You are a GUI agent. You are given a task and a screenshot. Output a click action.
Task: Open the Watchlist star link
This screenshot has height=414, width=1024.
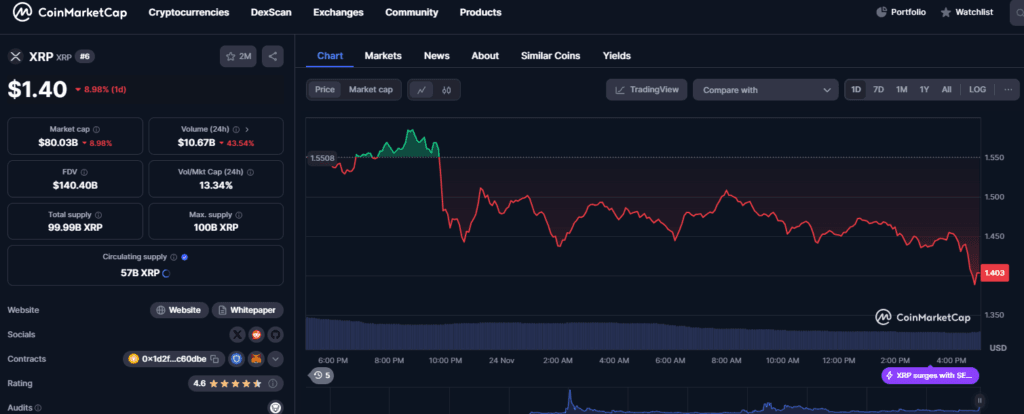point(967,12)
